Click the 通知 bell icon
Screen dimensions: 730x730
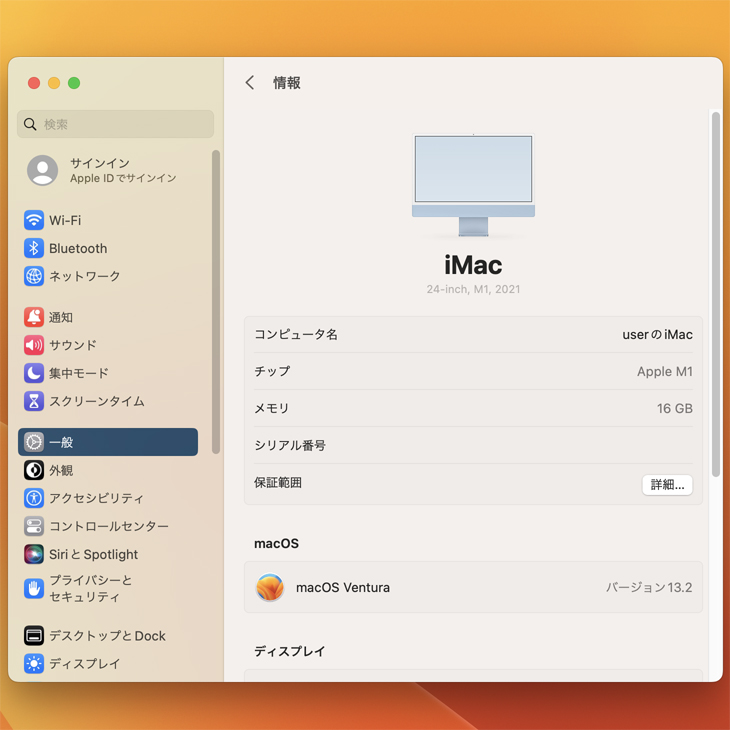pyautogui.click(x=34, y=317)
